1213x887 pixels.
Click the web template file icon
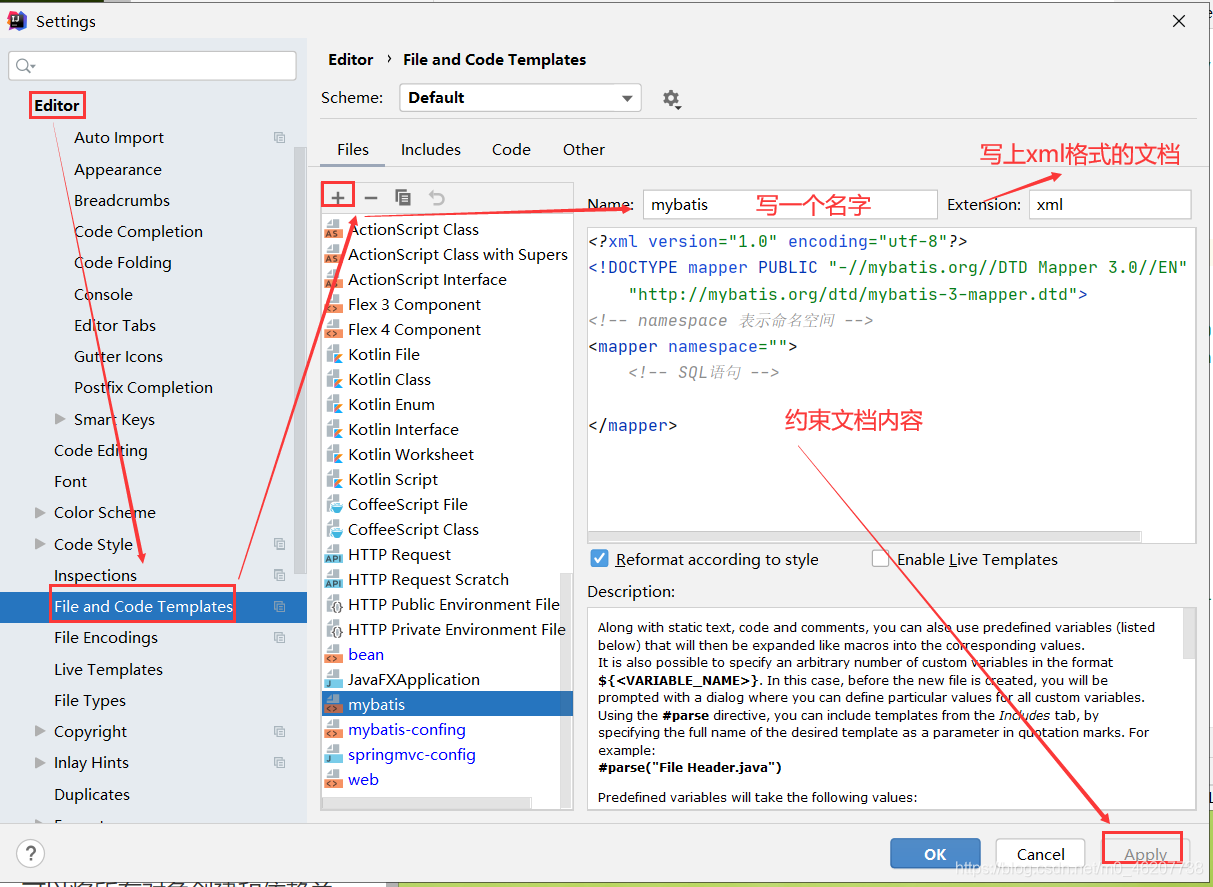[x=333, y=780]
